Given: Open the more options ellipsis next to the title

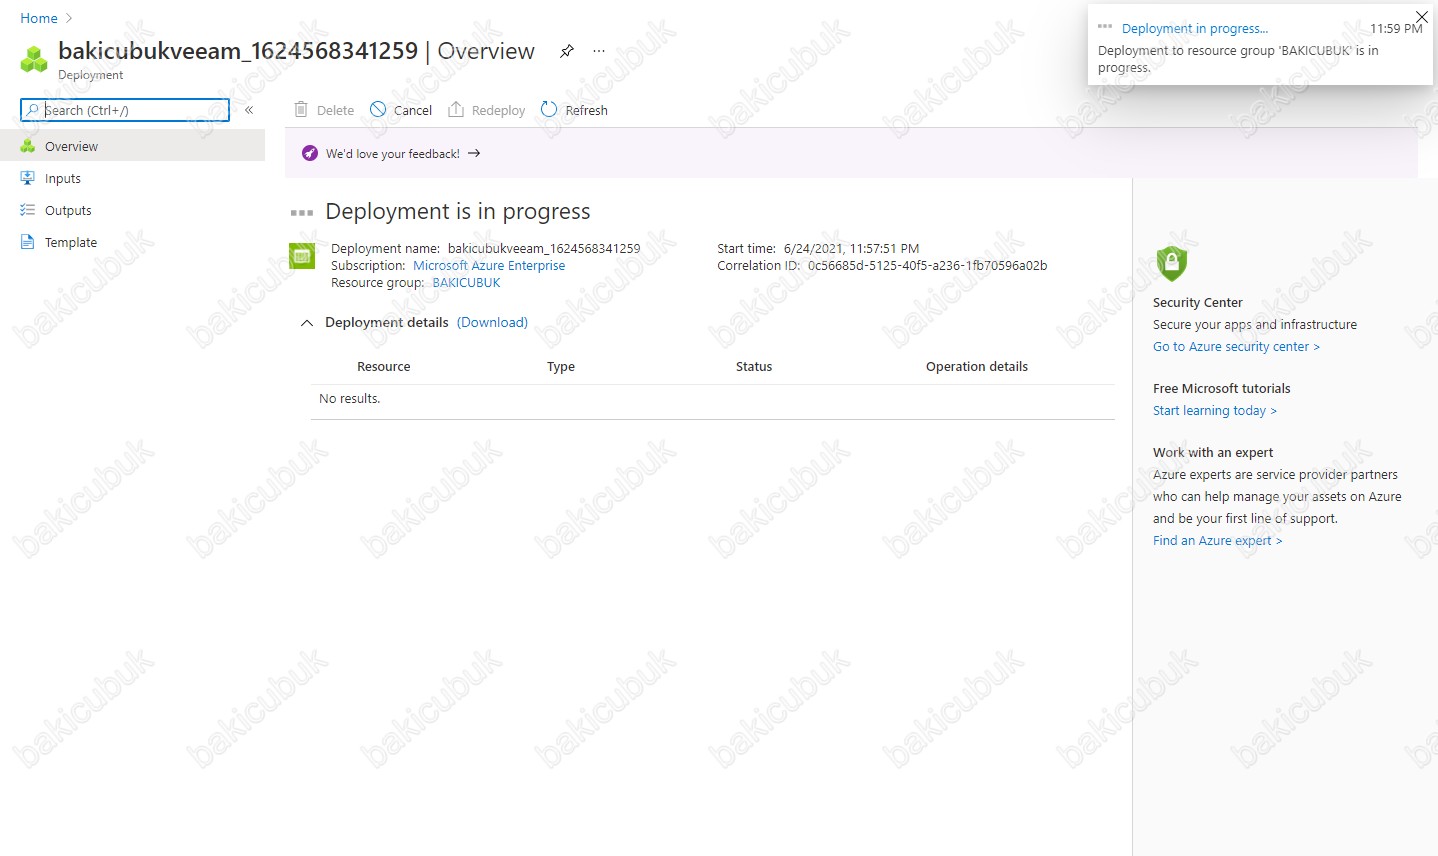Looking at the screenshot, I should [599, 51].
